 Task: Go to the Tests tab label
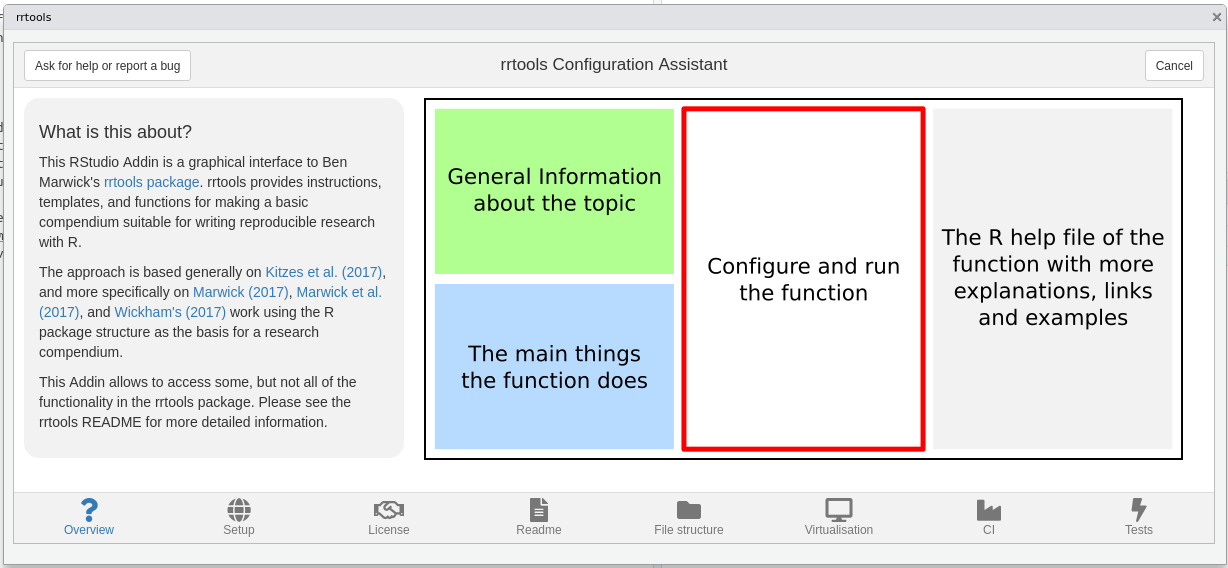tap(1139, 530)
